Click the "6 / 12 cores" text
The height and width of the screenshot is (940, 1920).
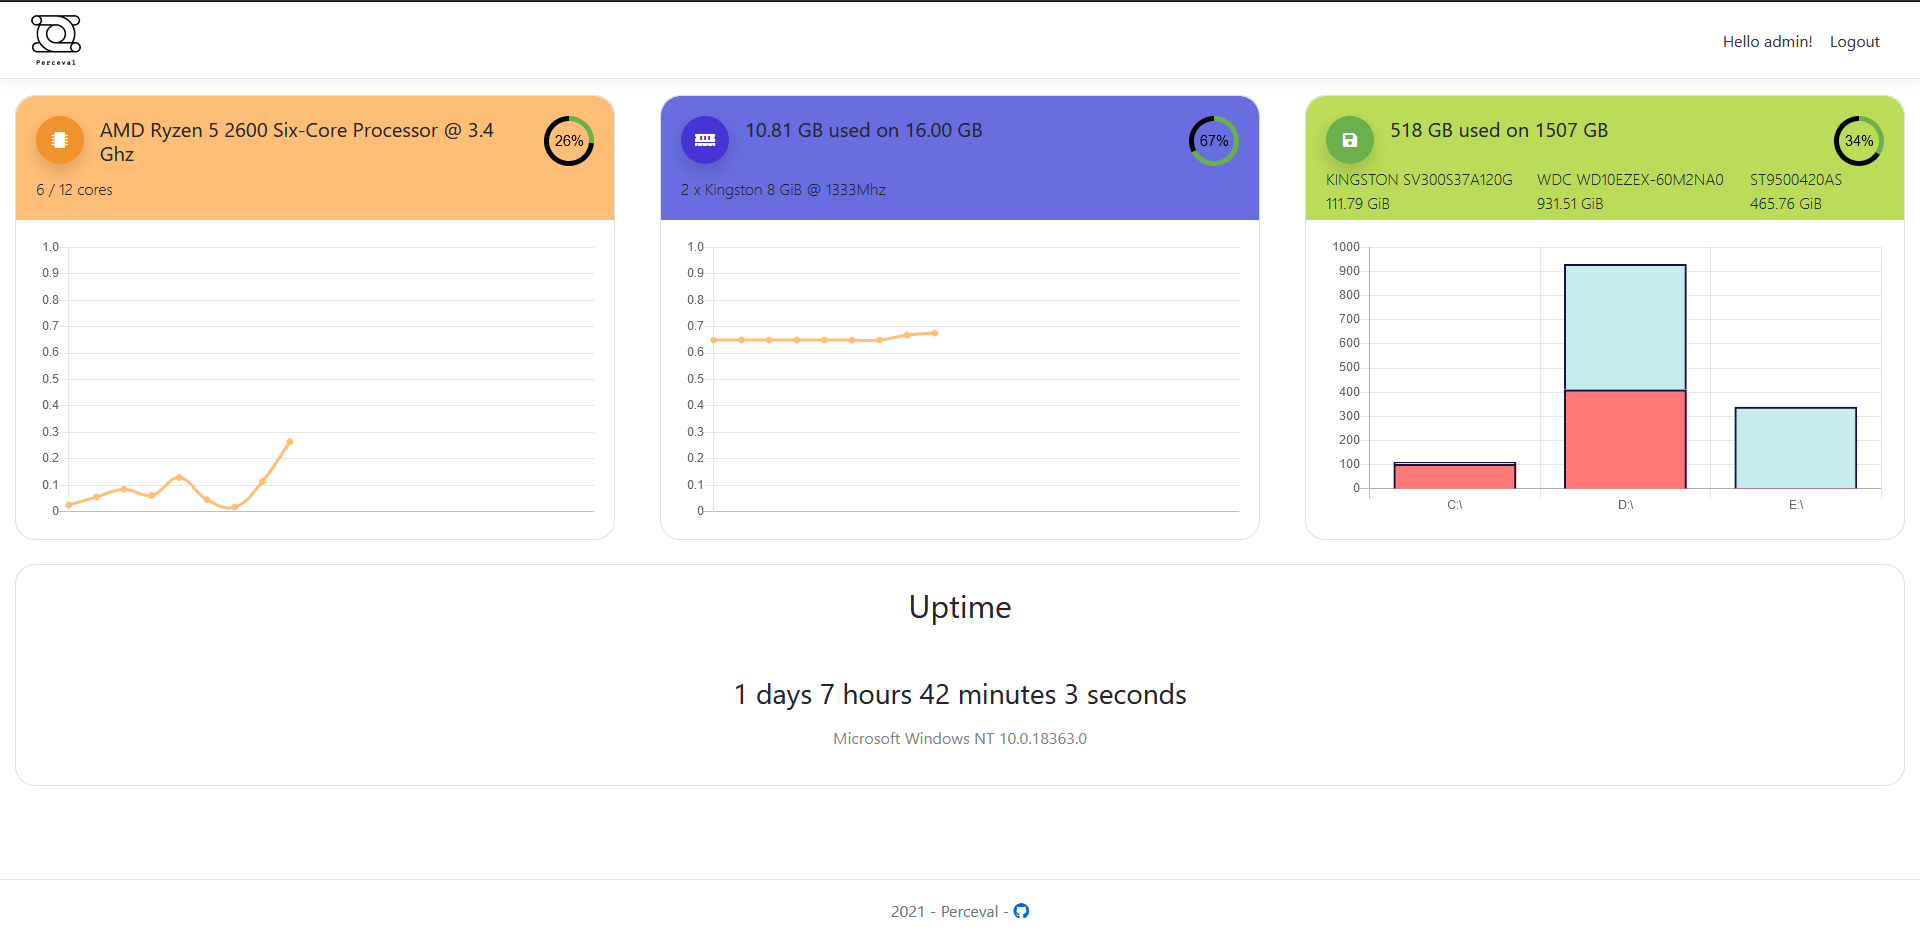[74, 190]
